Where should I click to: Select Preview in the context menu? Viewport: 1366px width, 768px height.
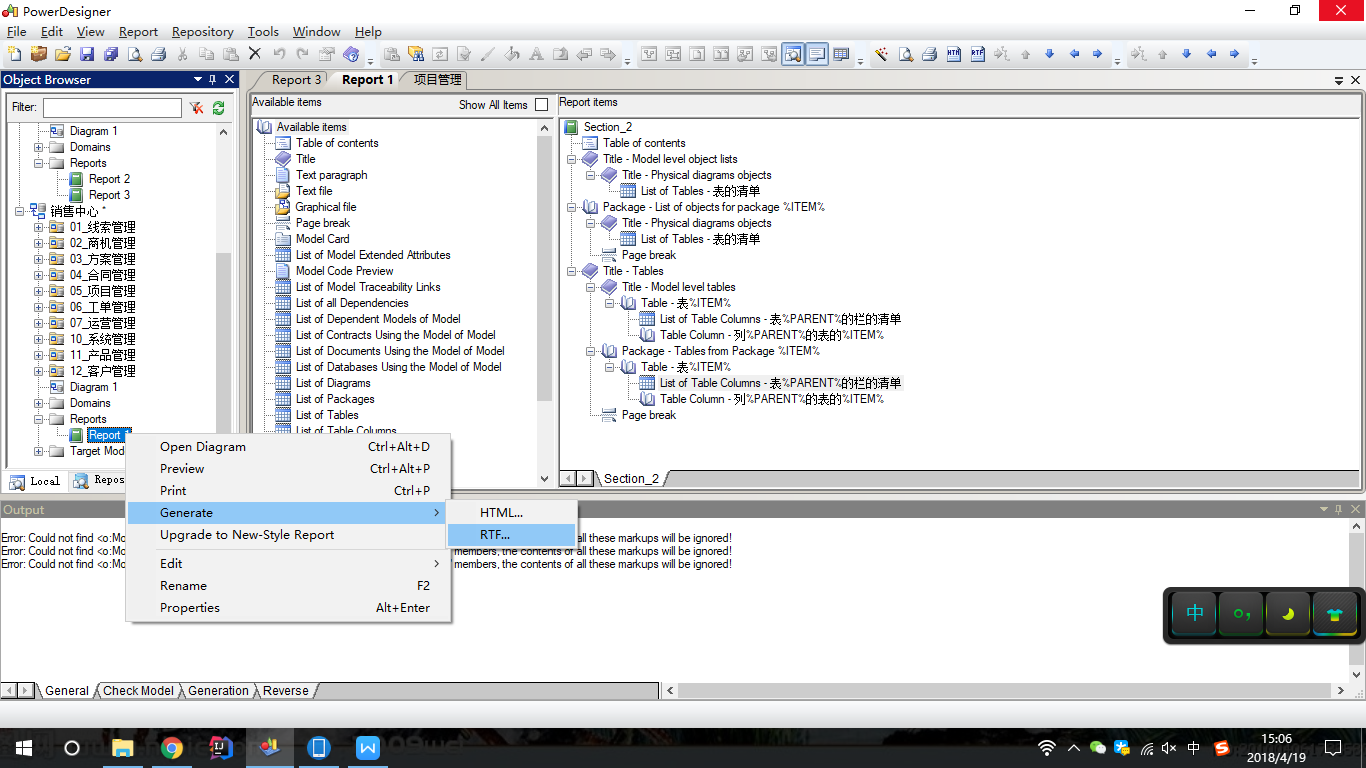(288, 469)
